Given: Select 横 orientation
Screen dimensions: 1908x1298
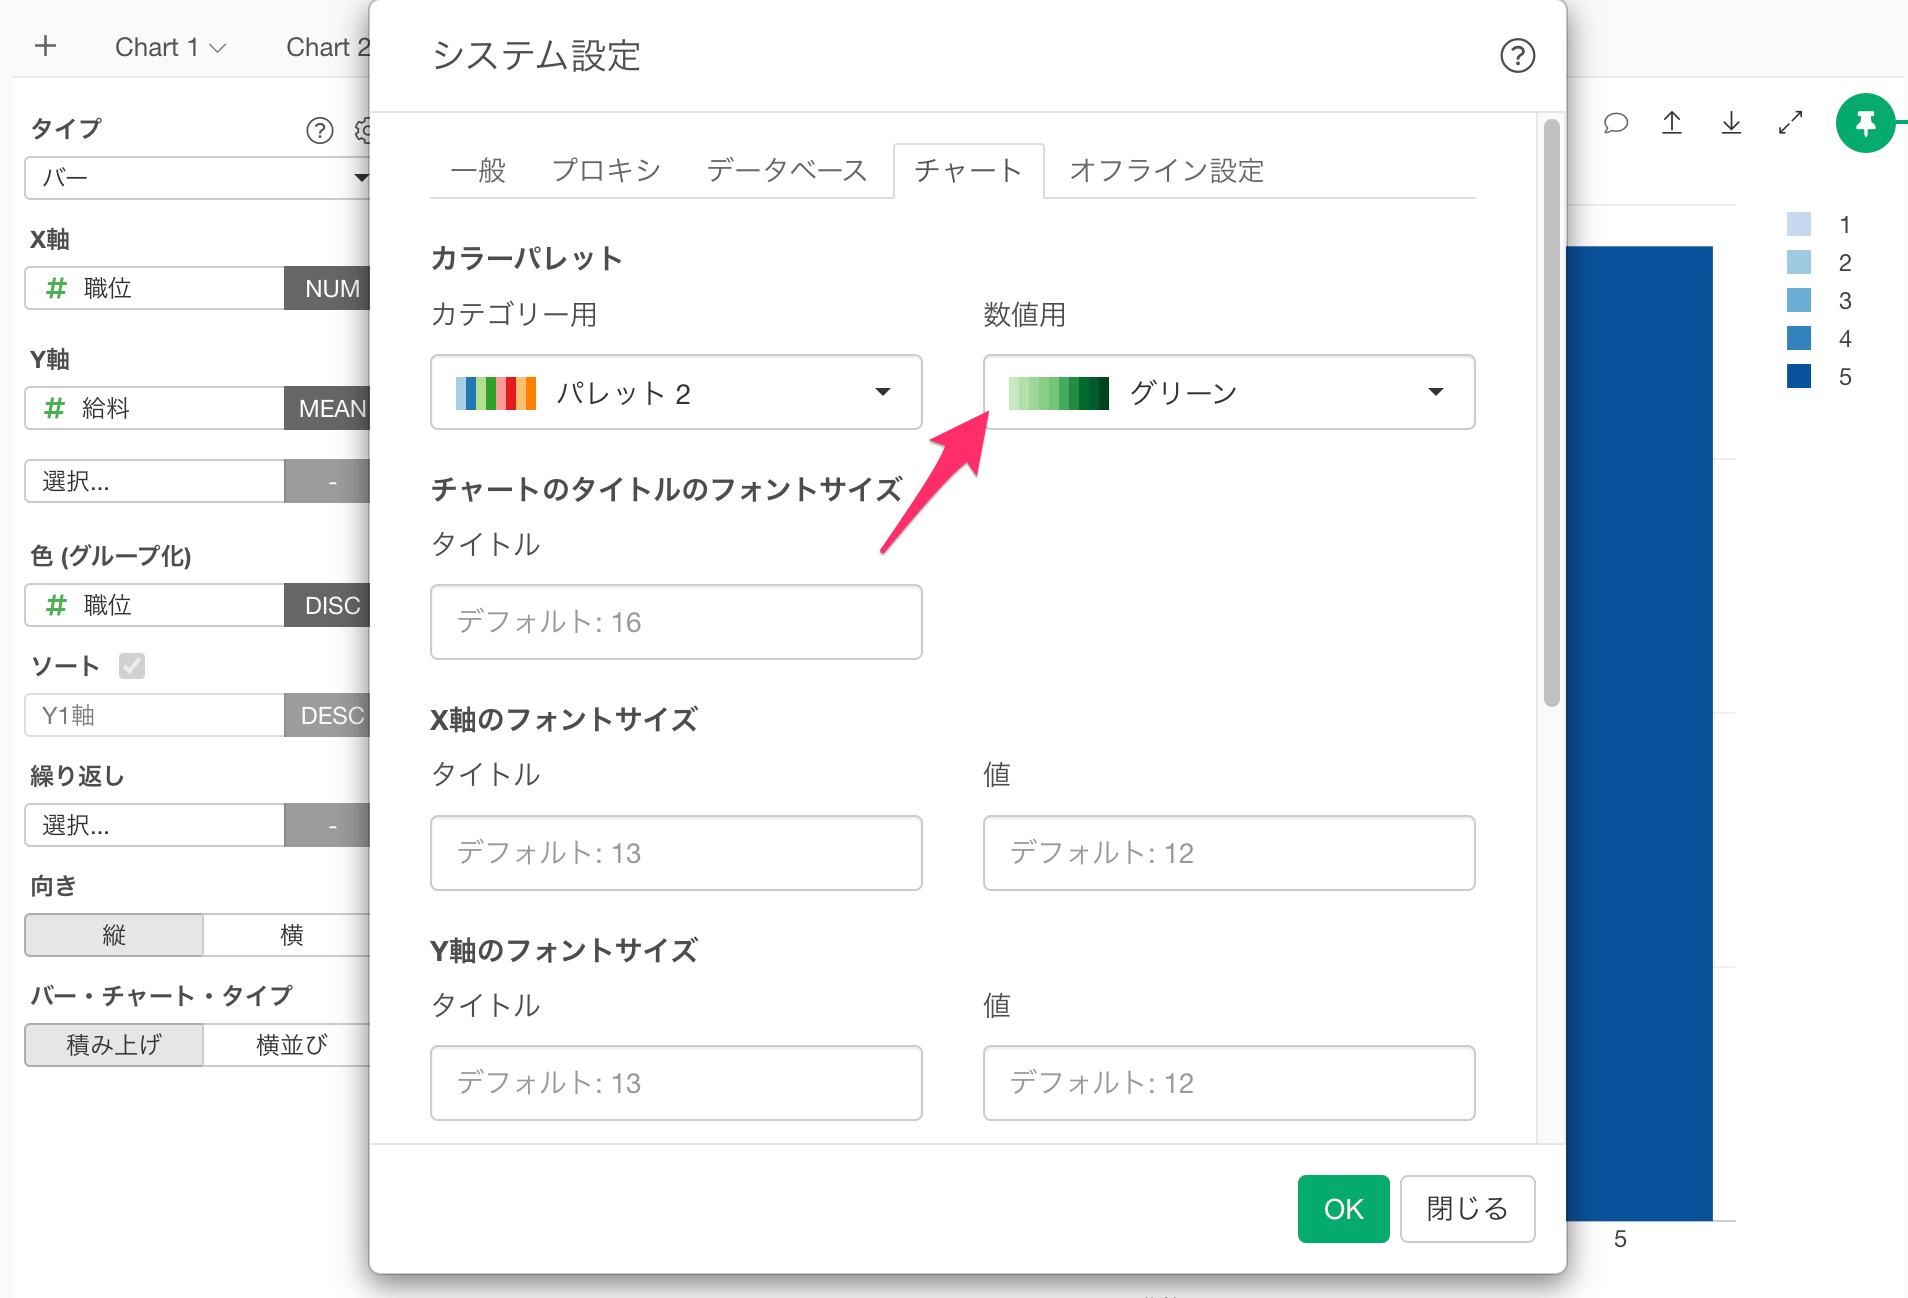Looking at the screenshot, I should tap(288, 935).
